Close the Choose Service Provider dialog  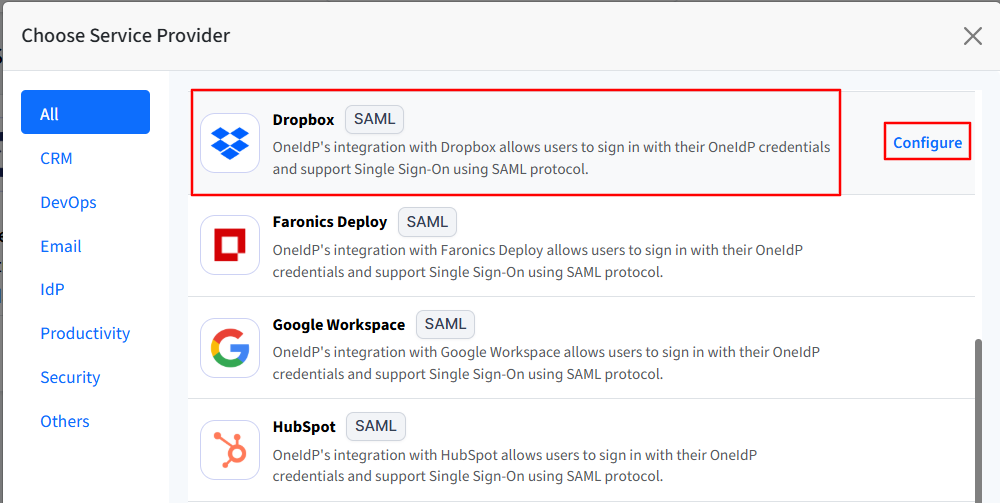coord(973,36)
